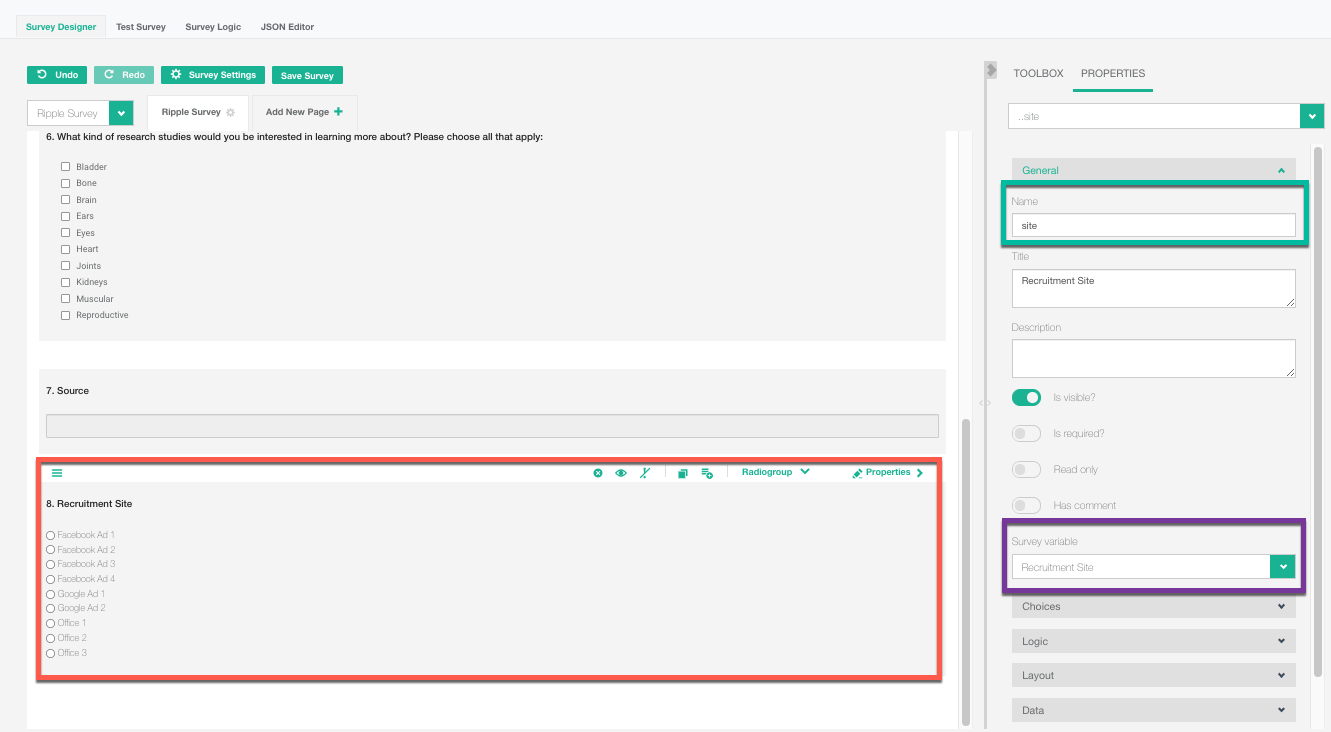Switch to the TOOLBOX tab
This screenshot has height=732, width=1331.
click(x=1038, y=74)
